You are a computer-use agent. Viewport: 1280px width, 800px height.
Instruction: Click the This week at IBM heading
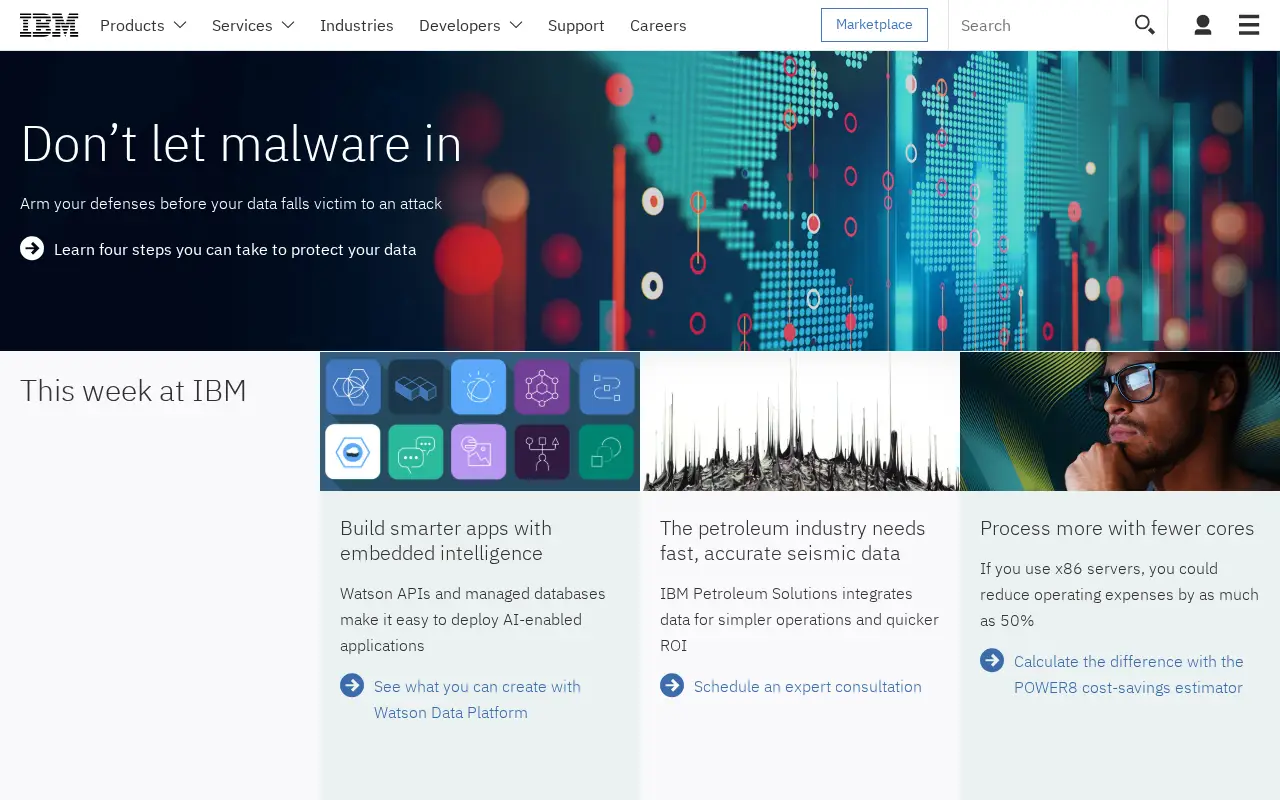133,390
